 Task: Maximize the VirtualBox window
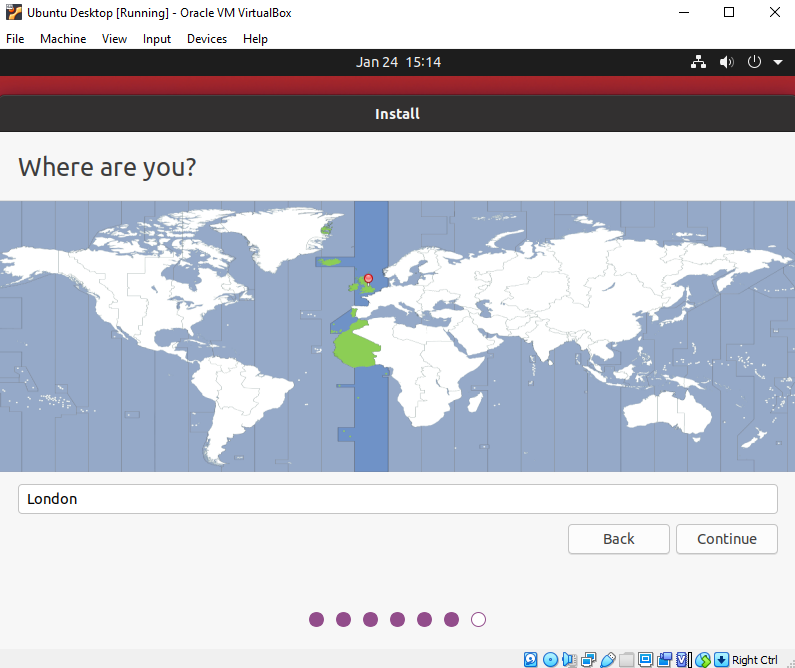[x=729, y=12]
